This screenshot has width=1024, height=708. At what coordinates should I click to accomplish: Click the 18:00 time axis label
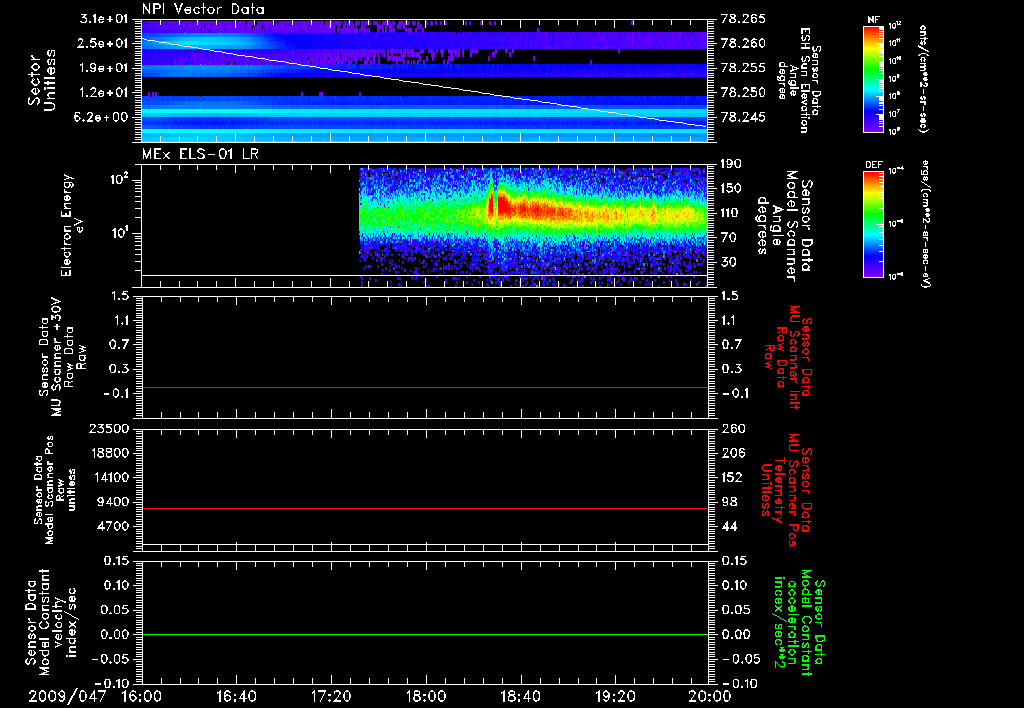click(426, 696)
